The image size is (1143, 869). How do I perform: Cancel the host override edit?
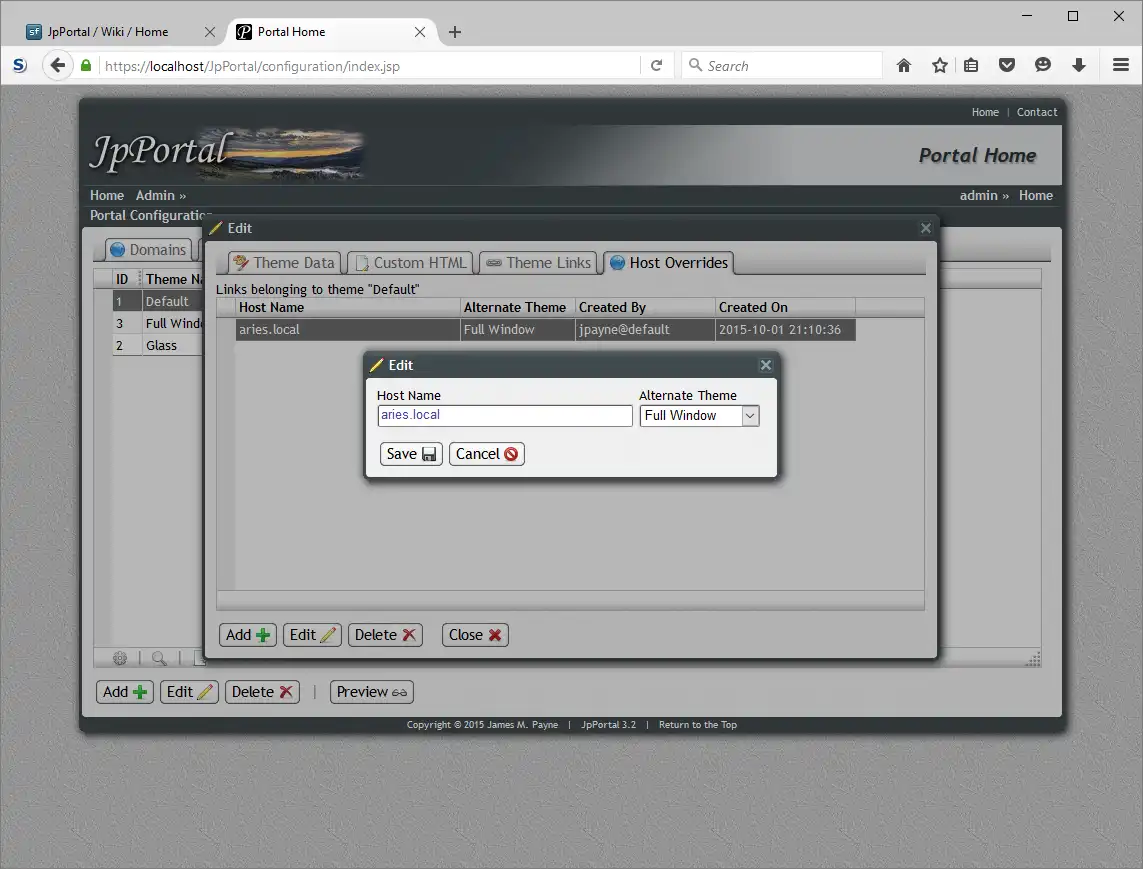click(486, 454)
